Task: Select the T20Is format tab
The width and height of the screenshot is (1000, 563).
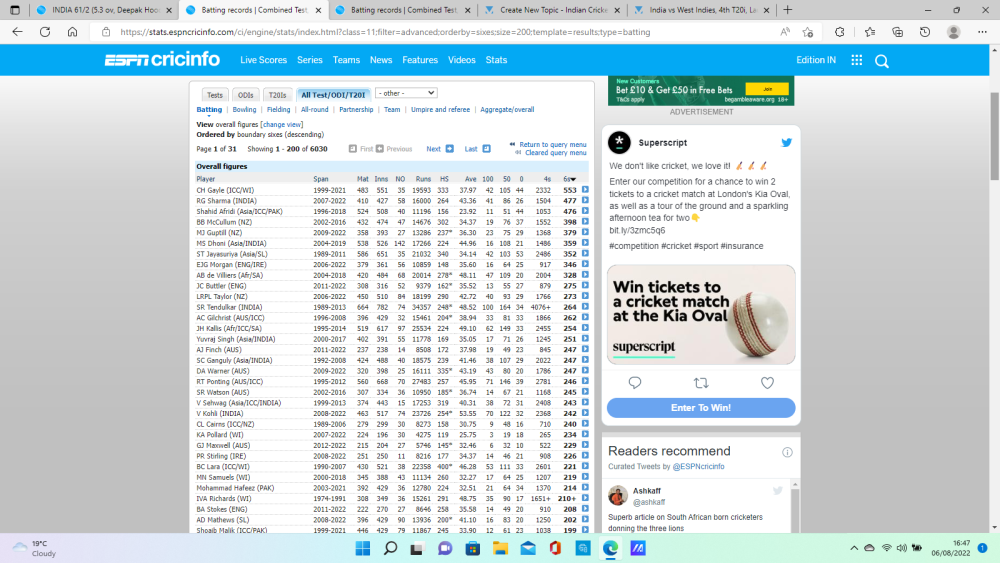Action: click(x=277, y=95)
